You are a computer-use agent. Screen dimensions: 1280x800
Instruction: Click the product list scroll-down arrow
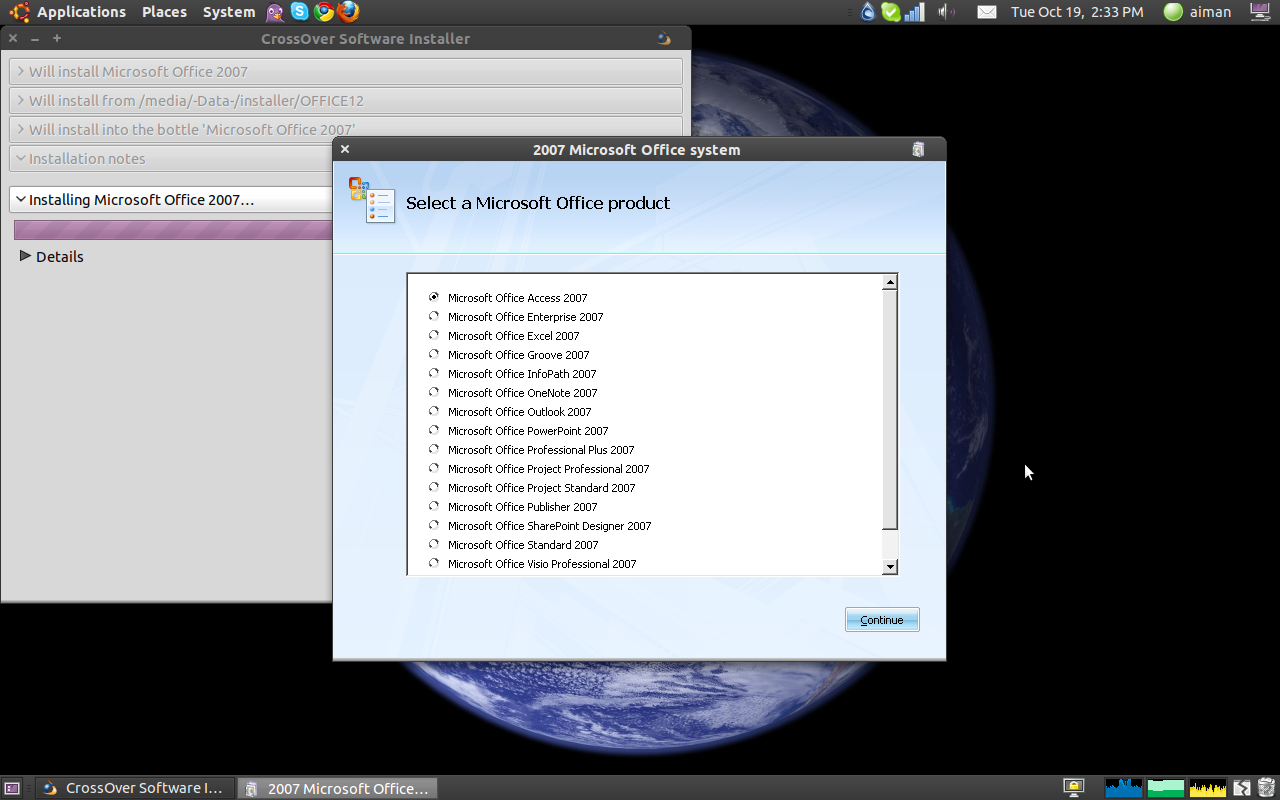point(890,567)
